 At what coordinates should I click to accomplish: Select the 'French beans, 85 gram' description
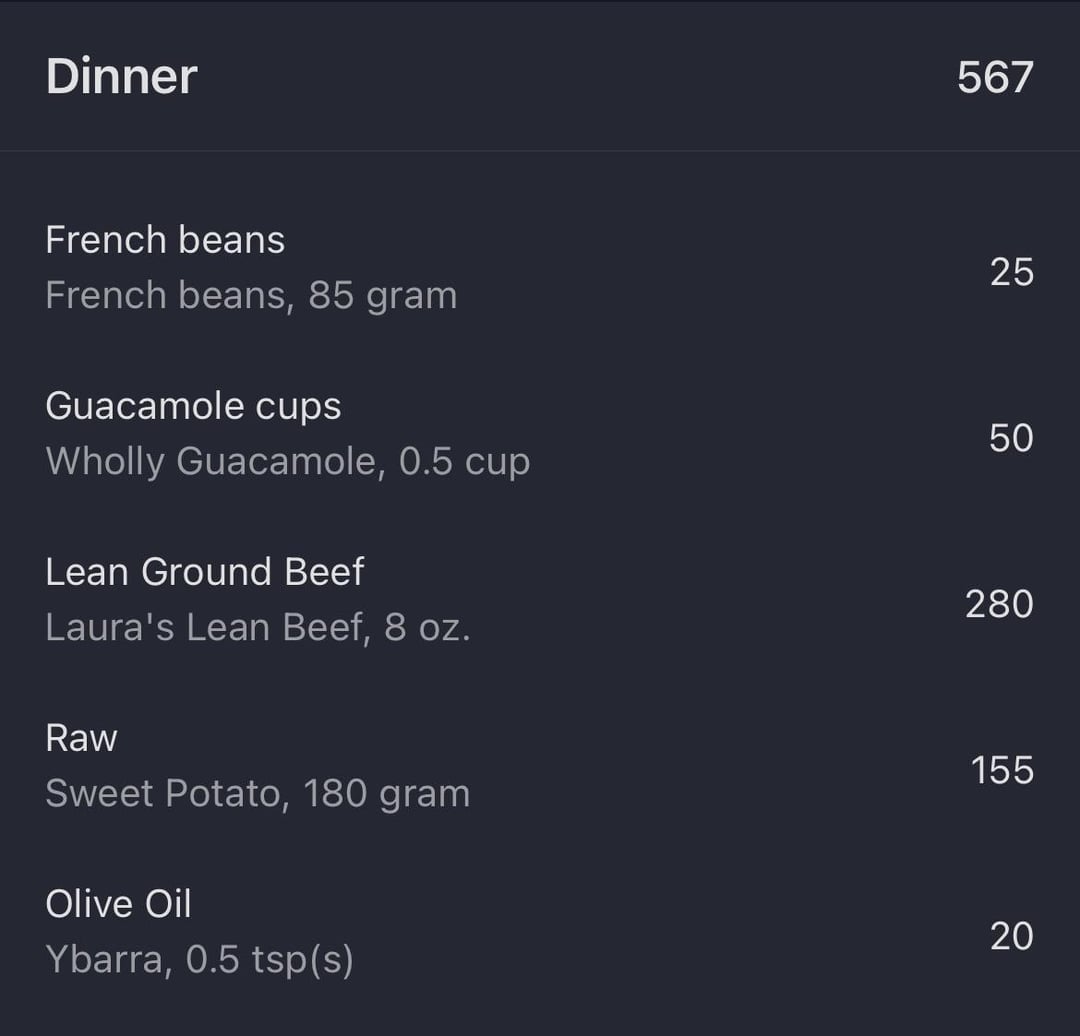pyautogui.click(x=251, y=296)
